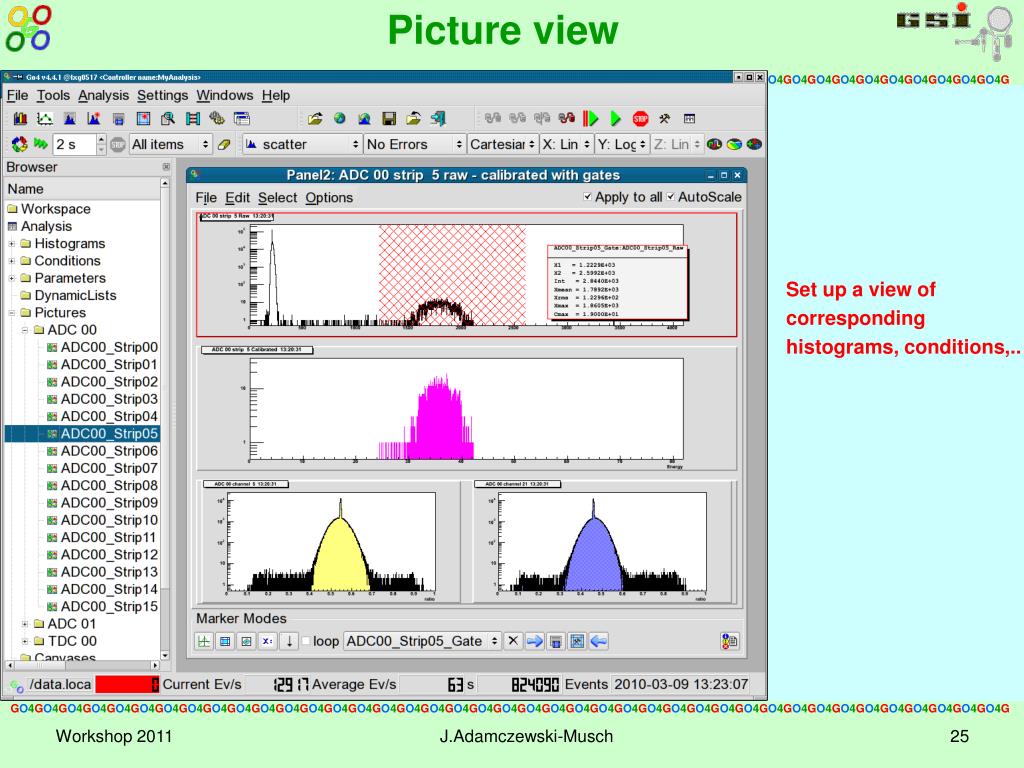Open the Tools menu
Screen dimensions: 1024x768
point(53,95)
